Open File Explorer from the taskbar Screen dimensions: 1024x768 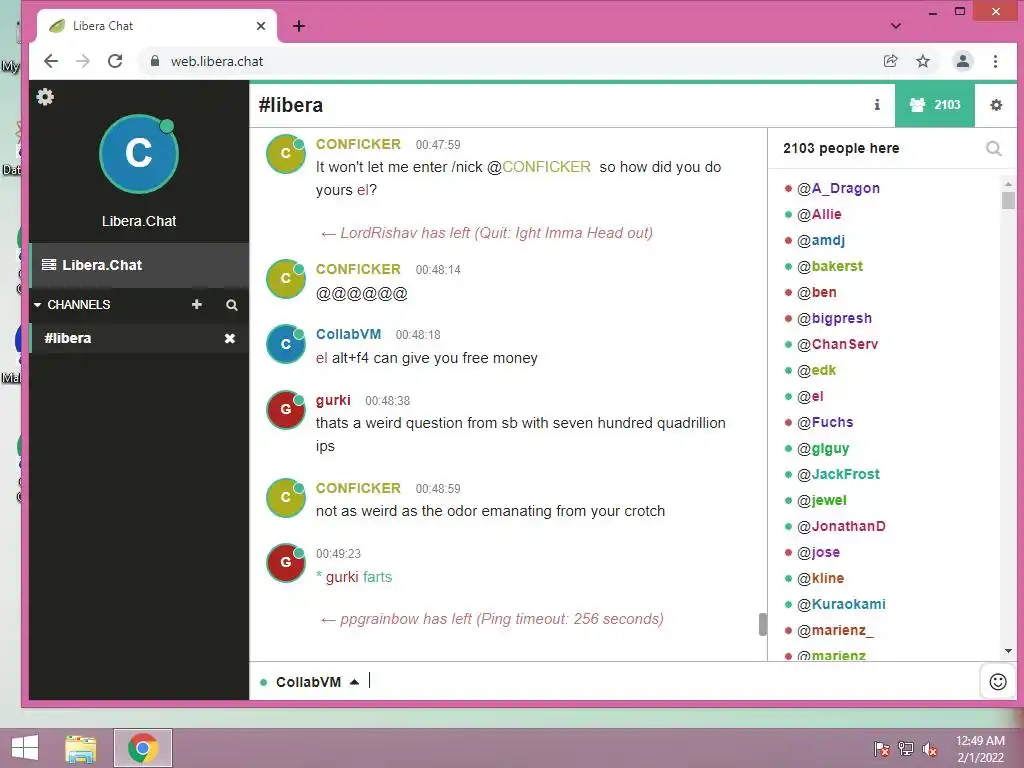click(80, 748)
